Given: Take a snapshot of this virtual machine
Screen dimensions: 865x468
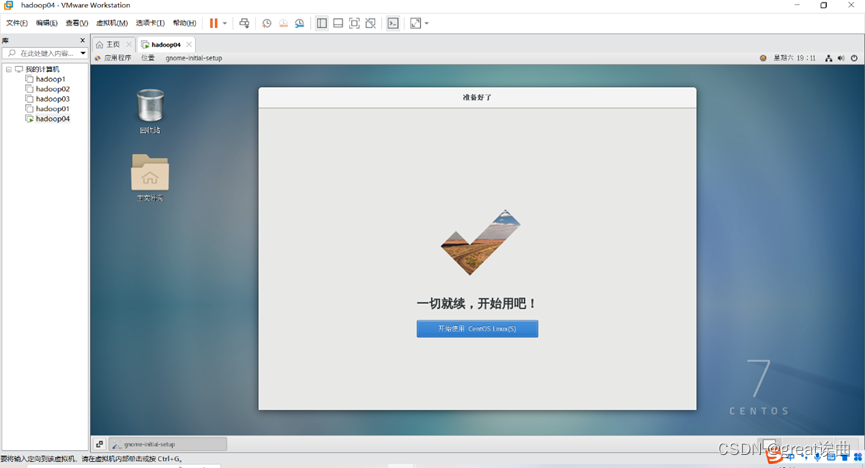Looking at the screenshot, I should (x=266, y=23).
